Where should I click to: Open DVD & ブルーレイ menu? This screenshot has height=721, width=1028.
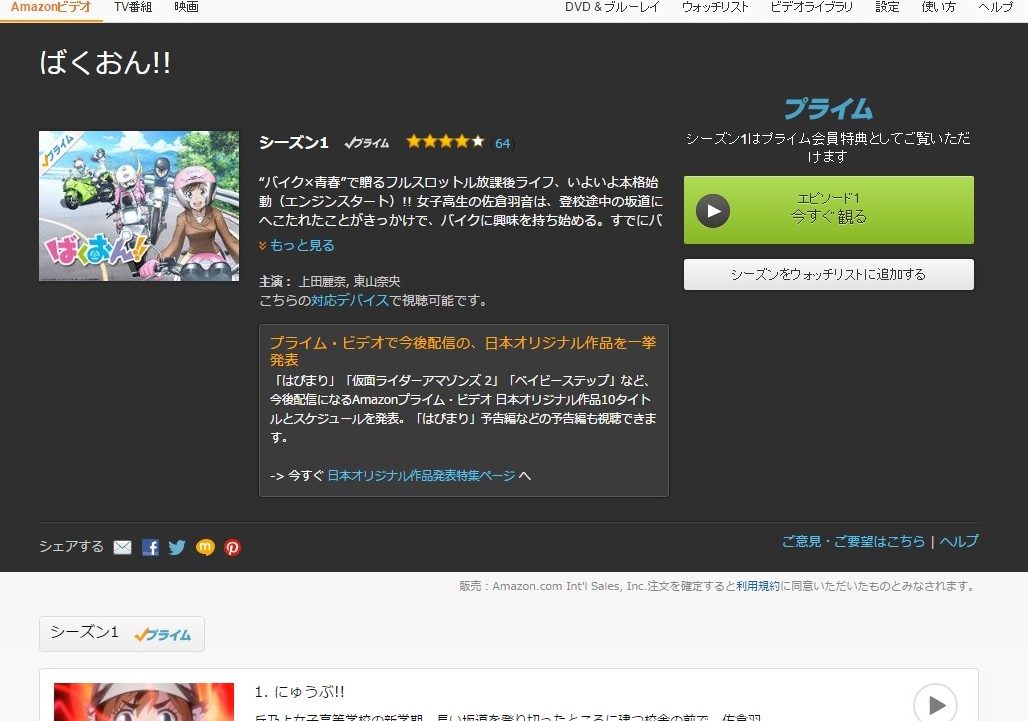pyautogui.click(x=612, y=7)
